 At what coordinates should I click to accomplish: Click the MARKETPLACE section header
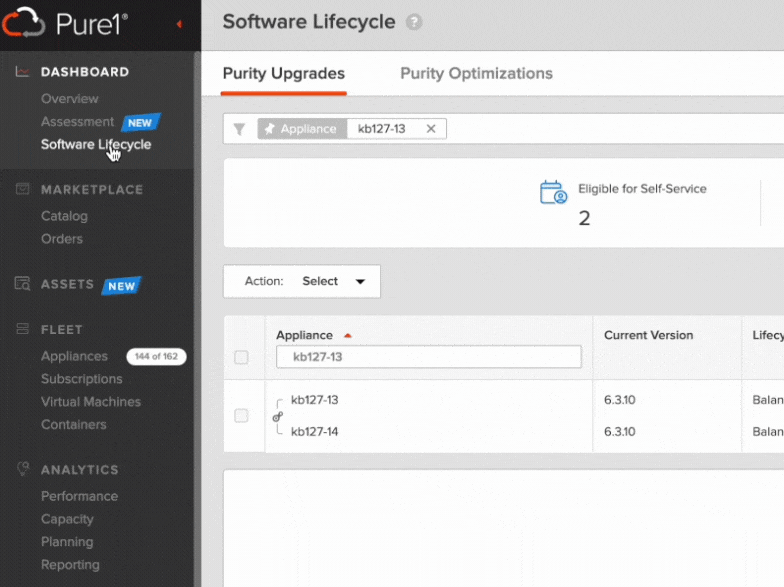pos(92,190)
